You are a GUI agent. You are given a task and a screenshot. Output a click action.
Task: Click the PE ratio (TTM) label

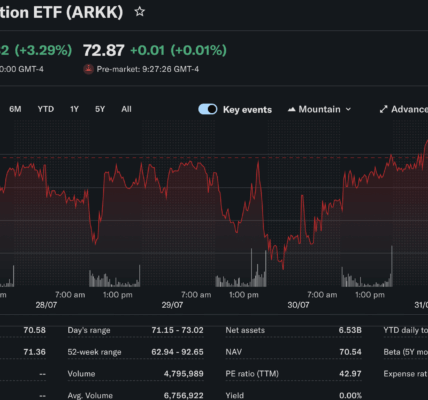tap(252, 374)
